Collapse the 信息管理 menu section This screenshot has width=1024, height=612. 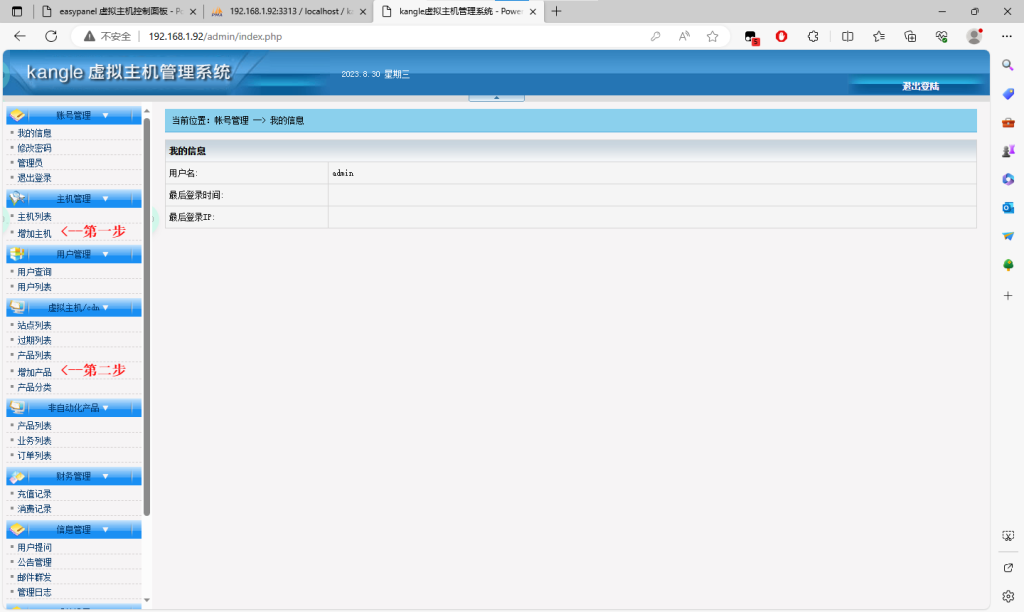105,529
